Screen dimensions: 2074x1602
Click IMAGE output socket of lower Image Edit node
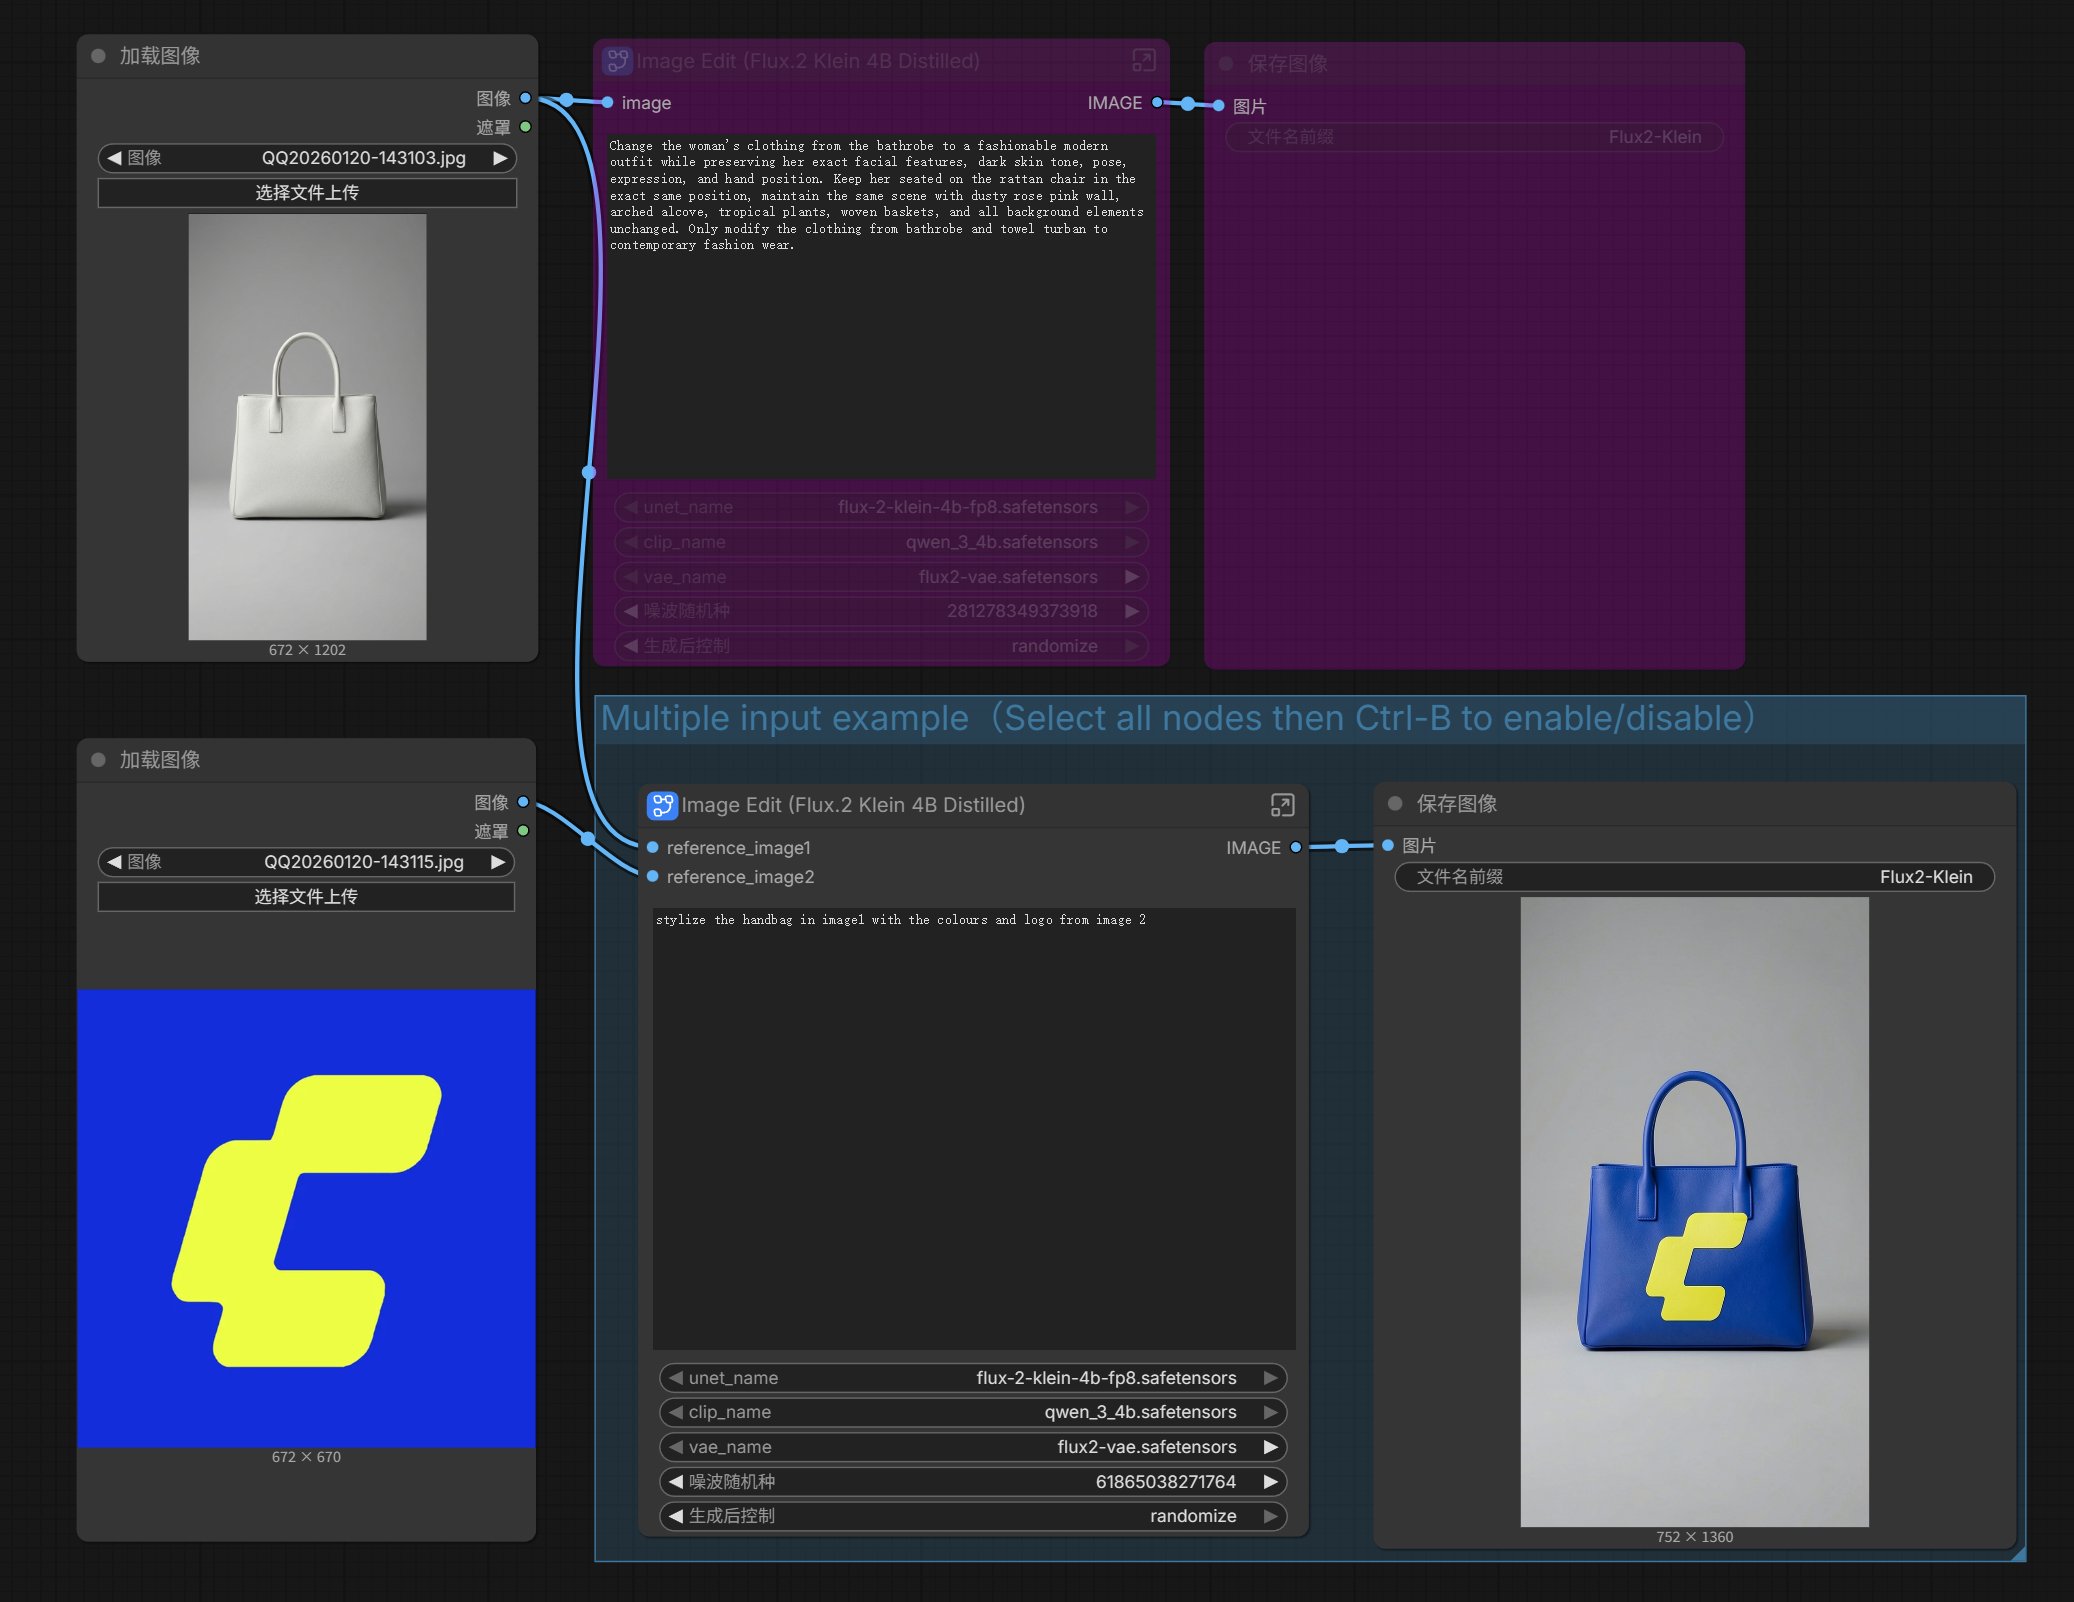click(x=1296, y=847)
